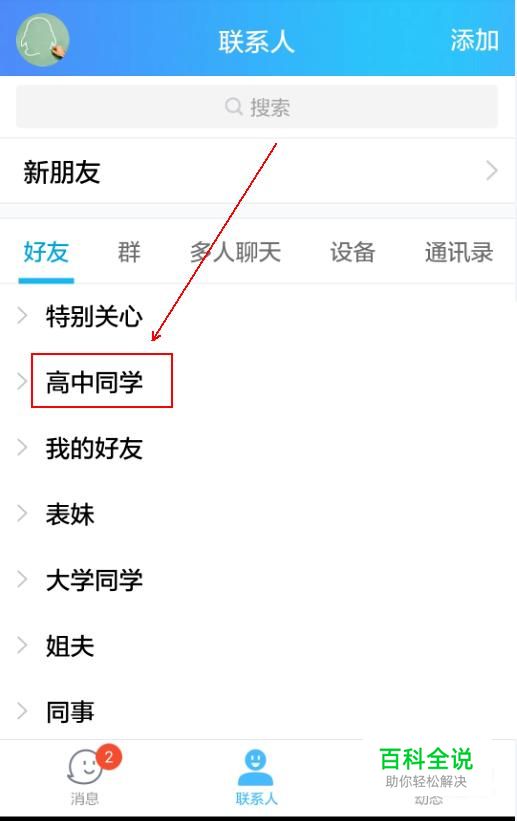The width and height of the screenshot is (517, 821).
Task: Expand the 大学同学 group
Action: (94, 580)
